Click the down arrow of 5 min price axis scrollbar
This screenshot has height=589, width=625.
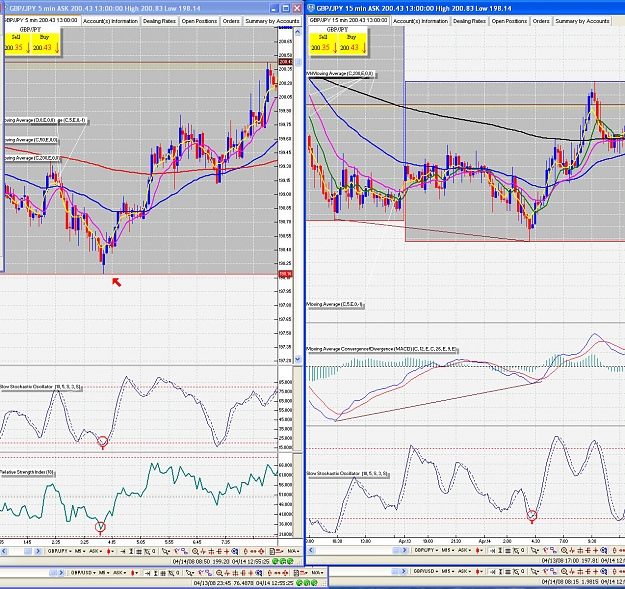point(297,359)
